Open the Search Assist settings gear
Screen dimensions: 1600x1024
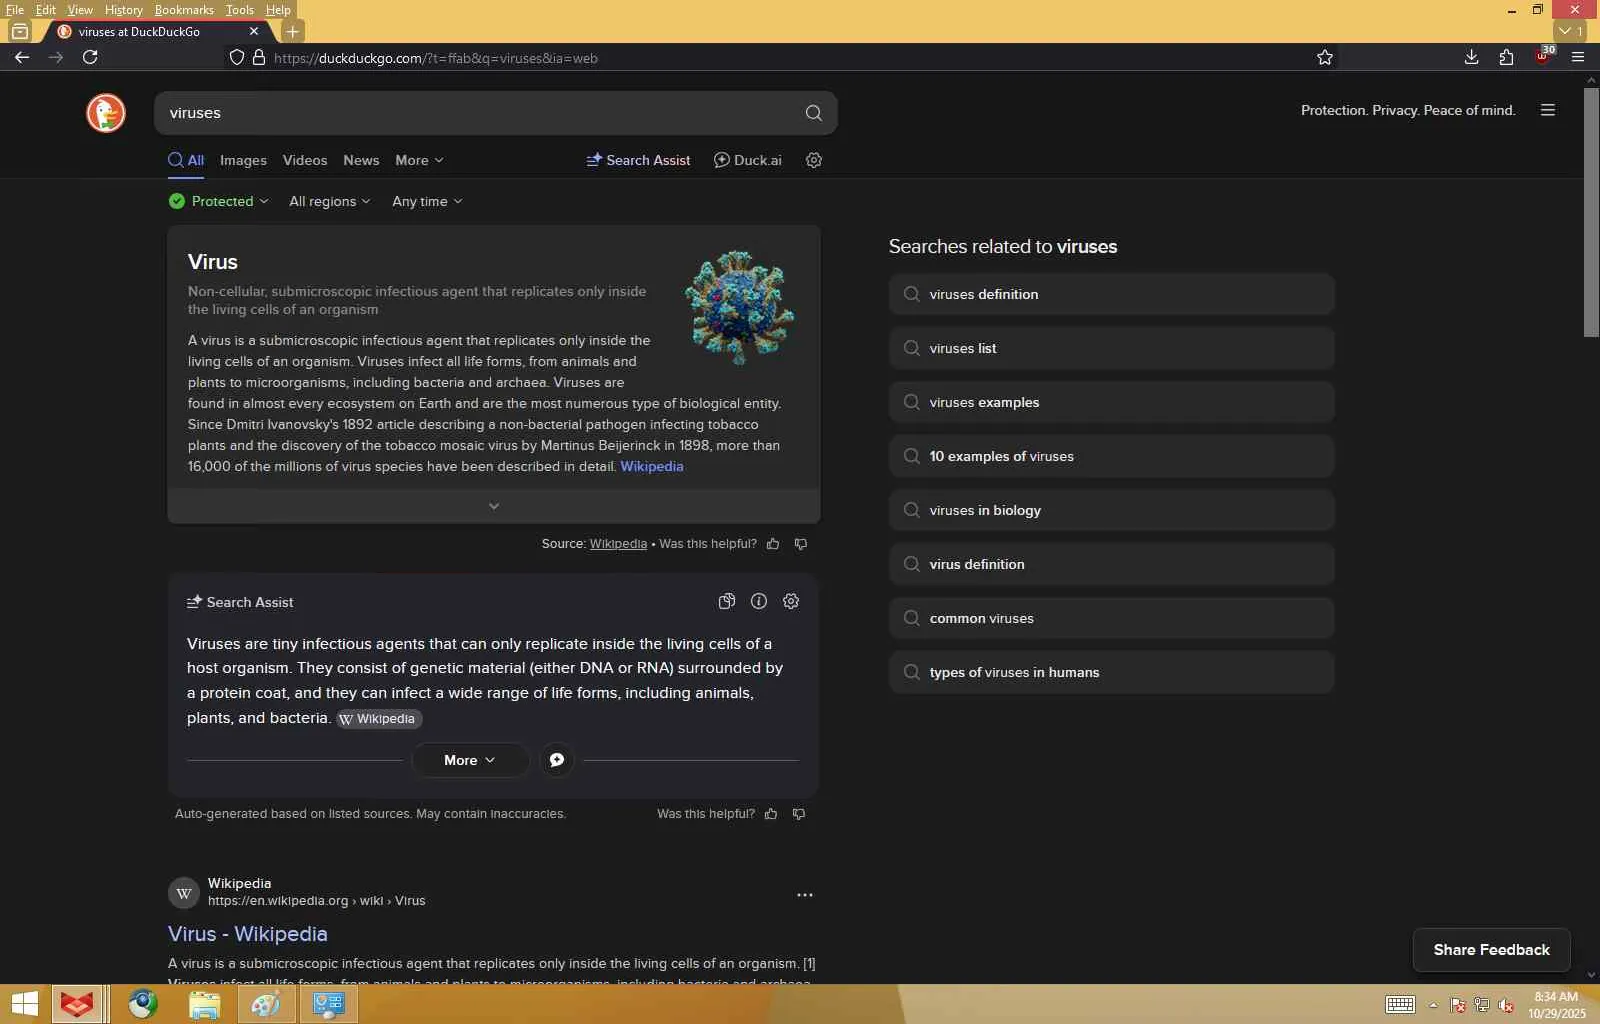click(x=791, y=601)
